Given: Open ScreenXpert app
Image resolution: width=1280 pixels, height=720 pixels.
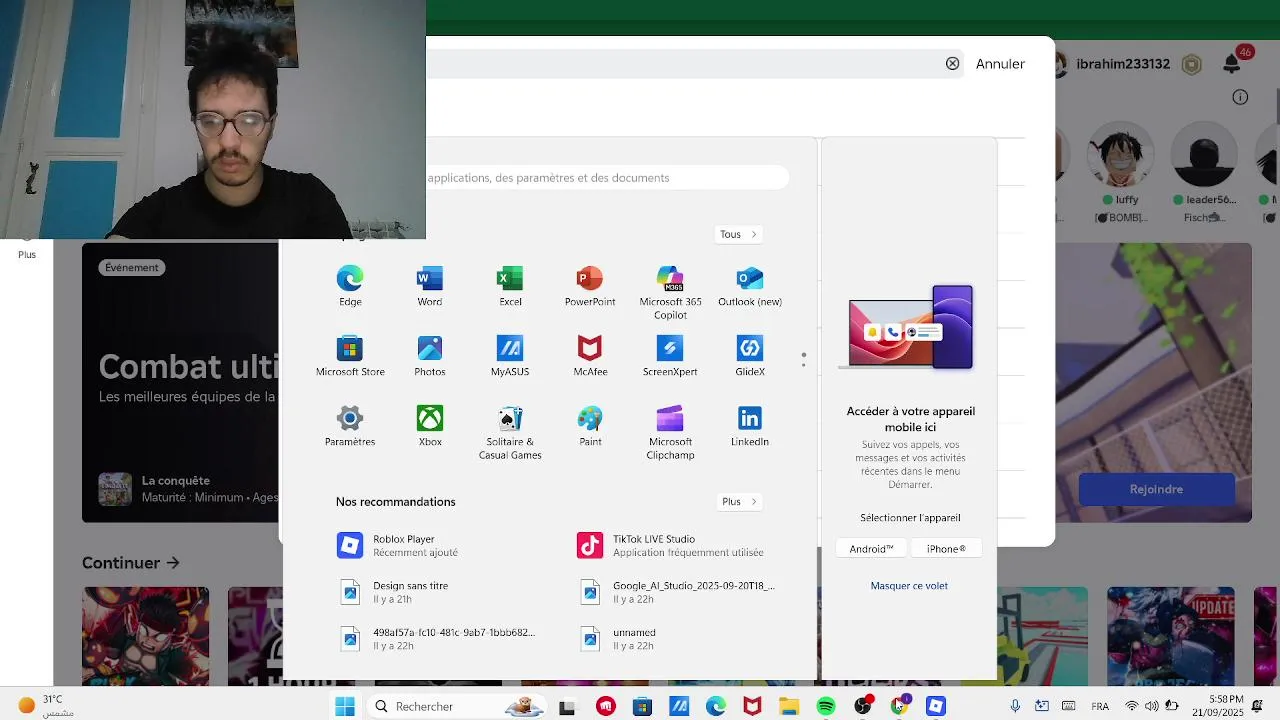Looking at the screenshot, I should pos(670,356).
